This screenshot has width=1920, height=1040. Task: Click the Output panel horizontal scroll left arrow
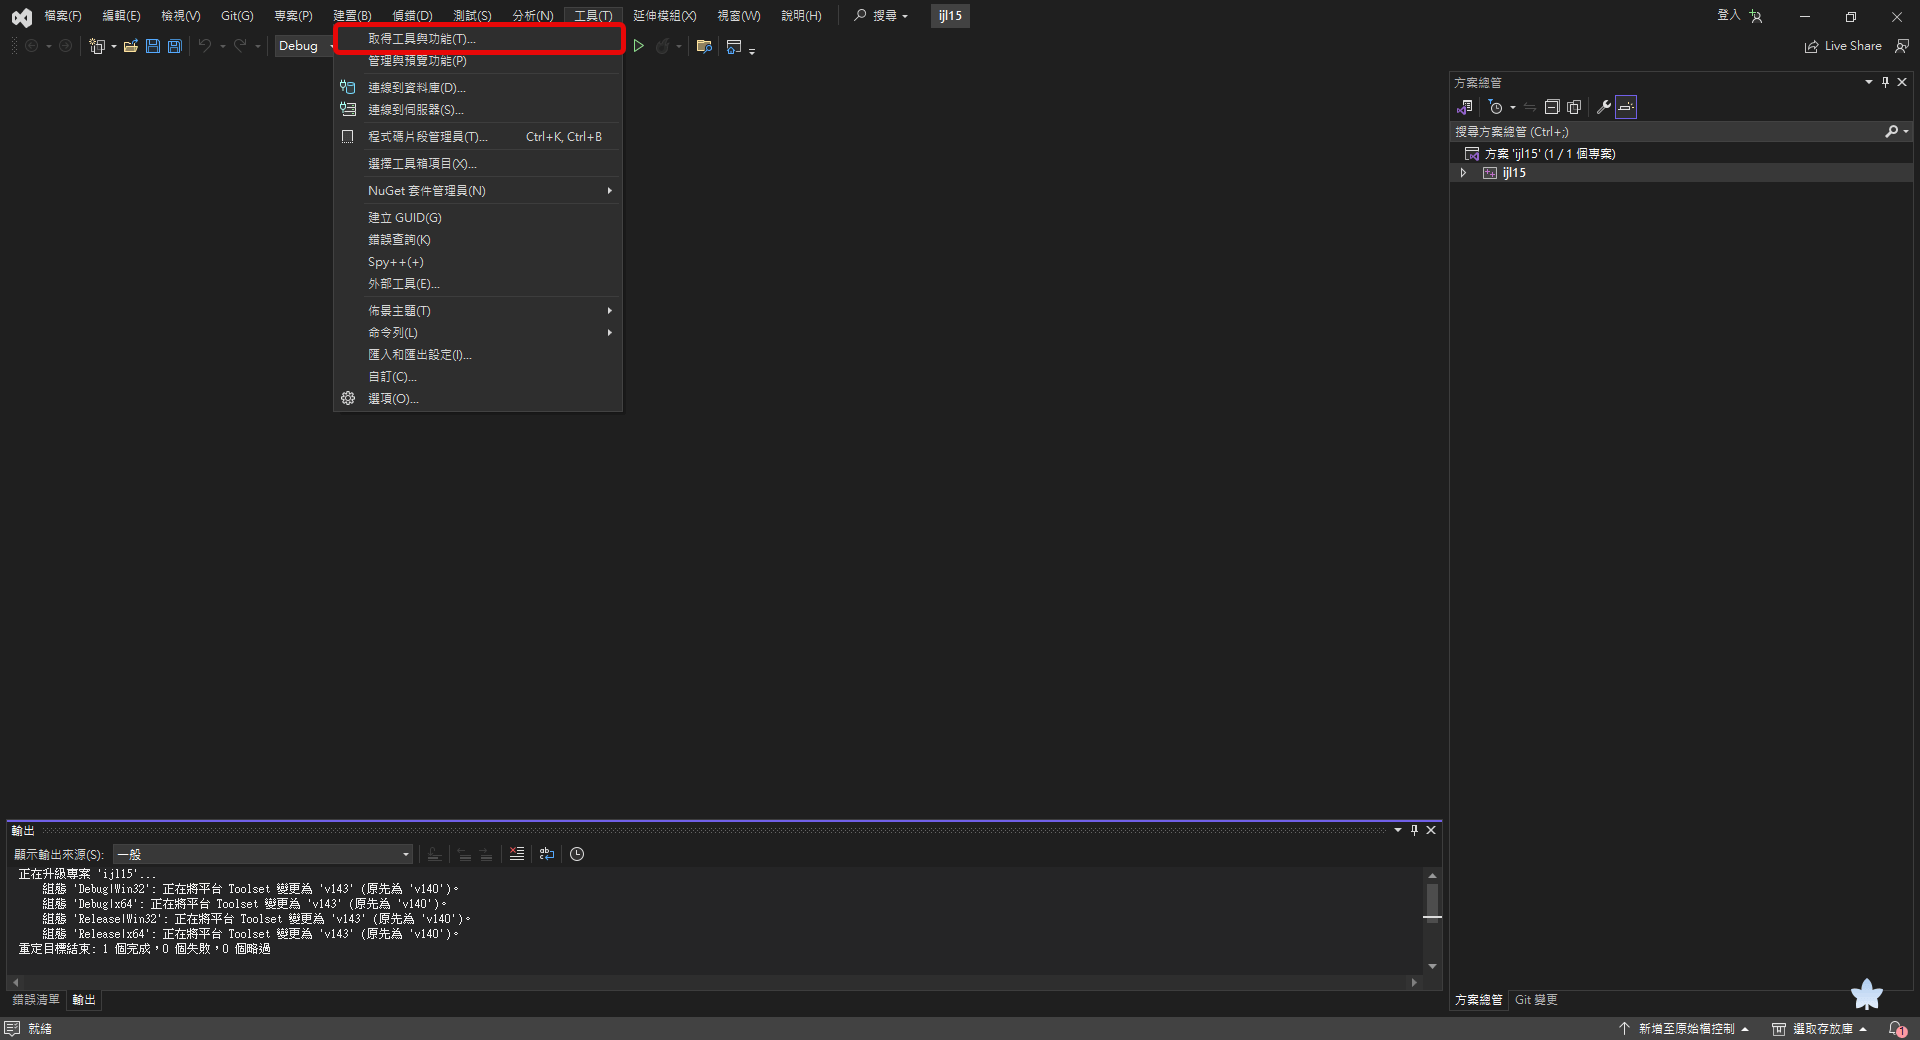point(16,983)
